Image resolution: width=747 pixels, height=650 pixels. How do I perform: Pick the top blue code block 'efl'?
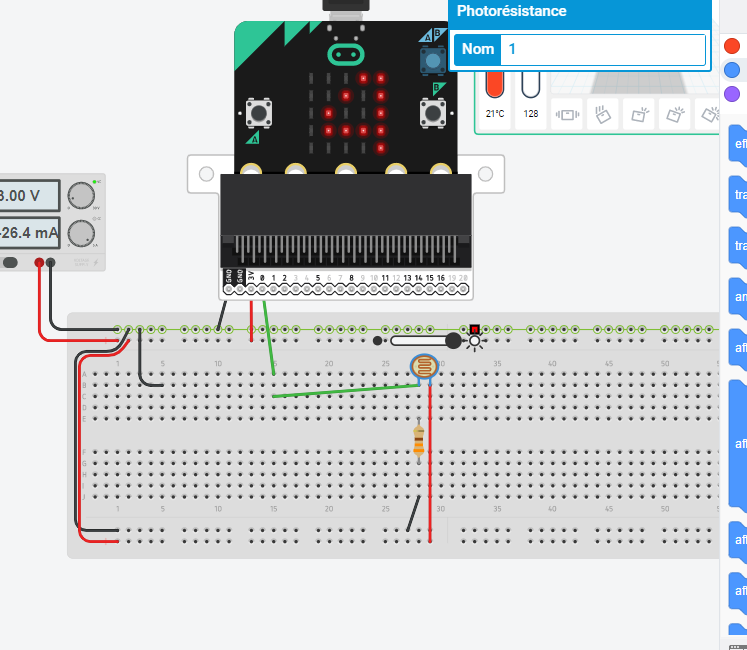point(737,144)
